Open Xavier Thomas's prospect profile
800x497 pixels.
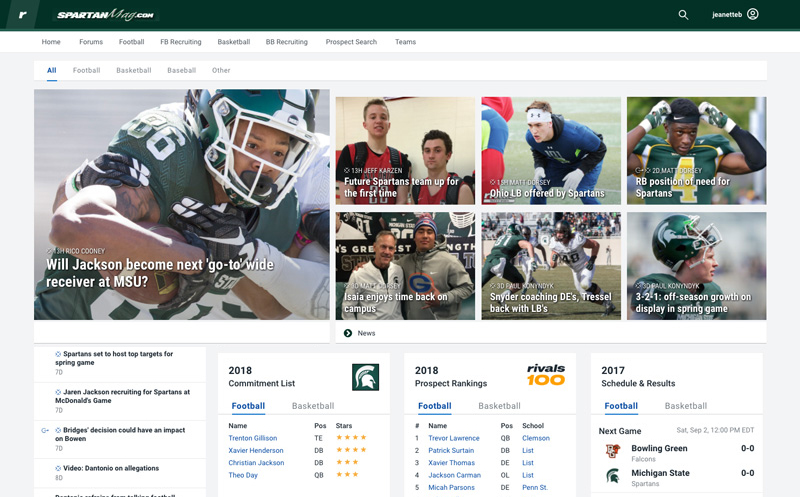[x=452, y=462]
